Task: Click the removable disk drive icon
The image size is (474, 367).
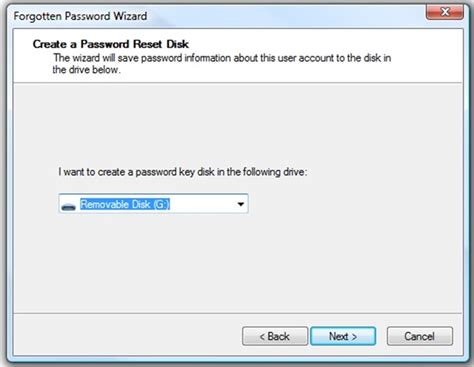Action: 68,207
